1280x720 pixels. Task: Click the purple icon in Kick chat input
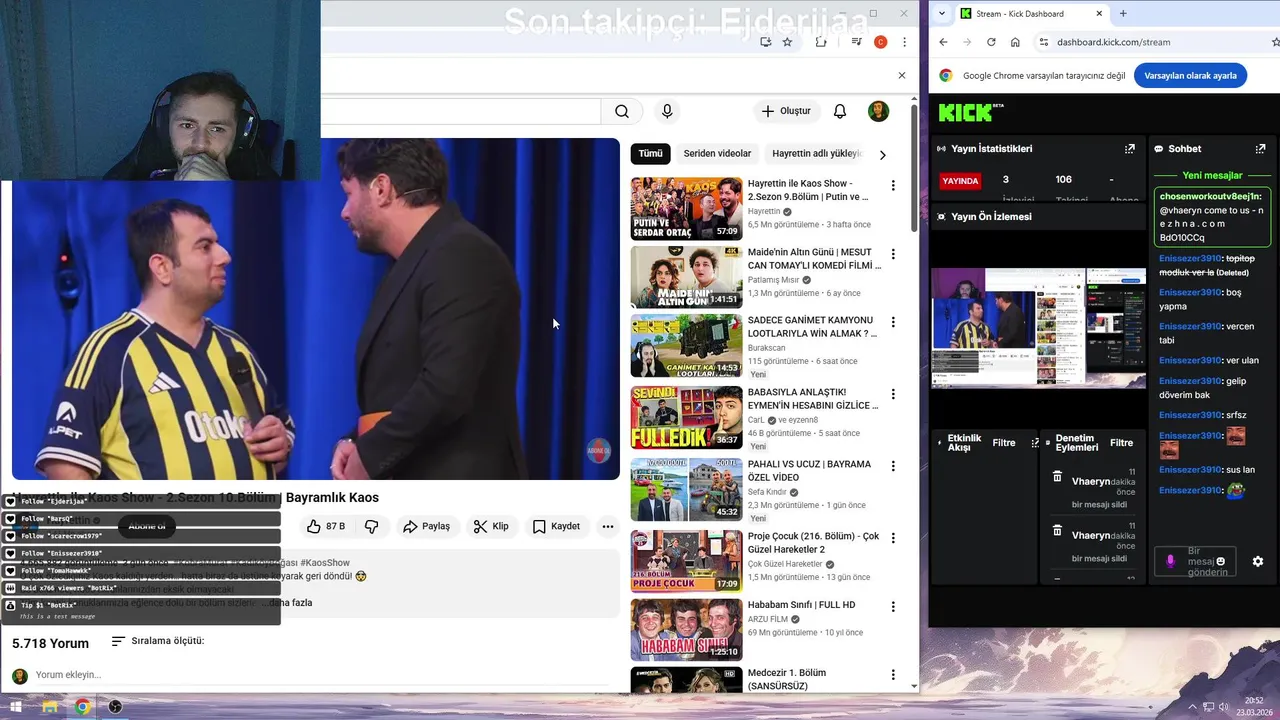pos(1171,561)
